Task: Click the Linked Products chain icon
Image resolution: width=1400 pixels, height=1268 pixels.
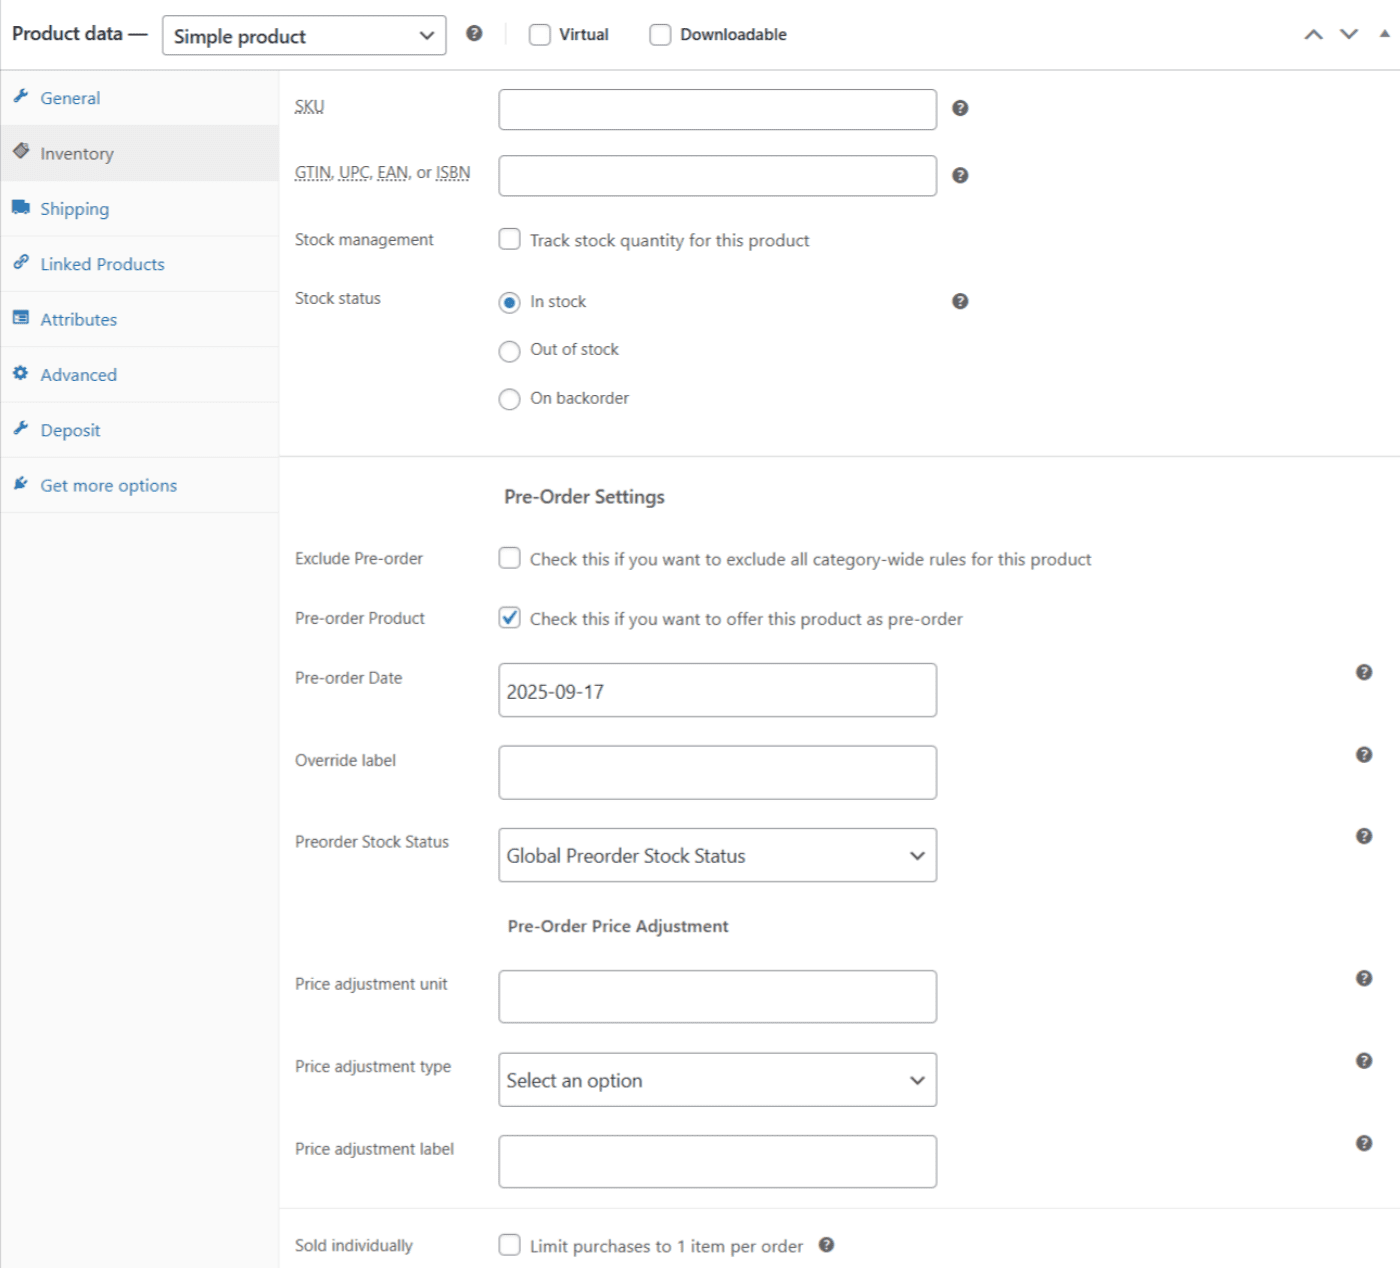Action: tap(21, 263)
